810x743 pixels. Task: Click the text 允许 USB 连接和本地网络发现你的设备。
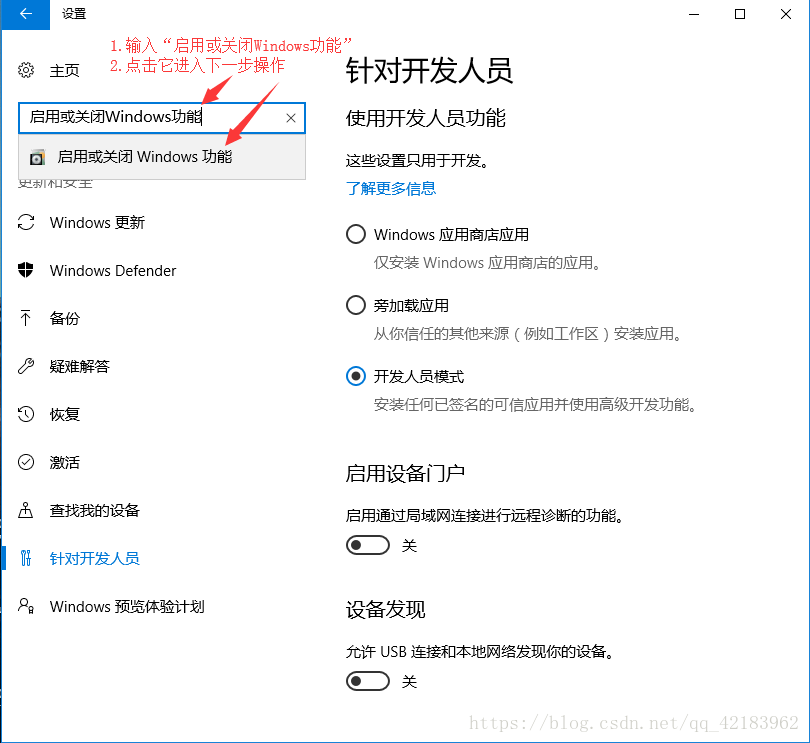(x=480, y=652)
